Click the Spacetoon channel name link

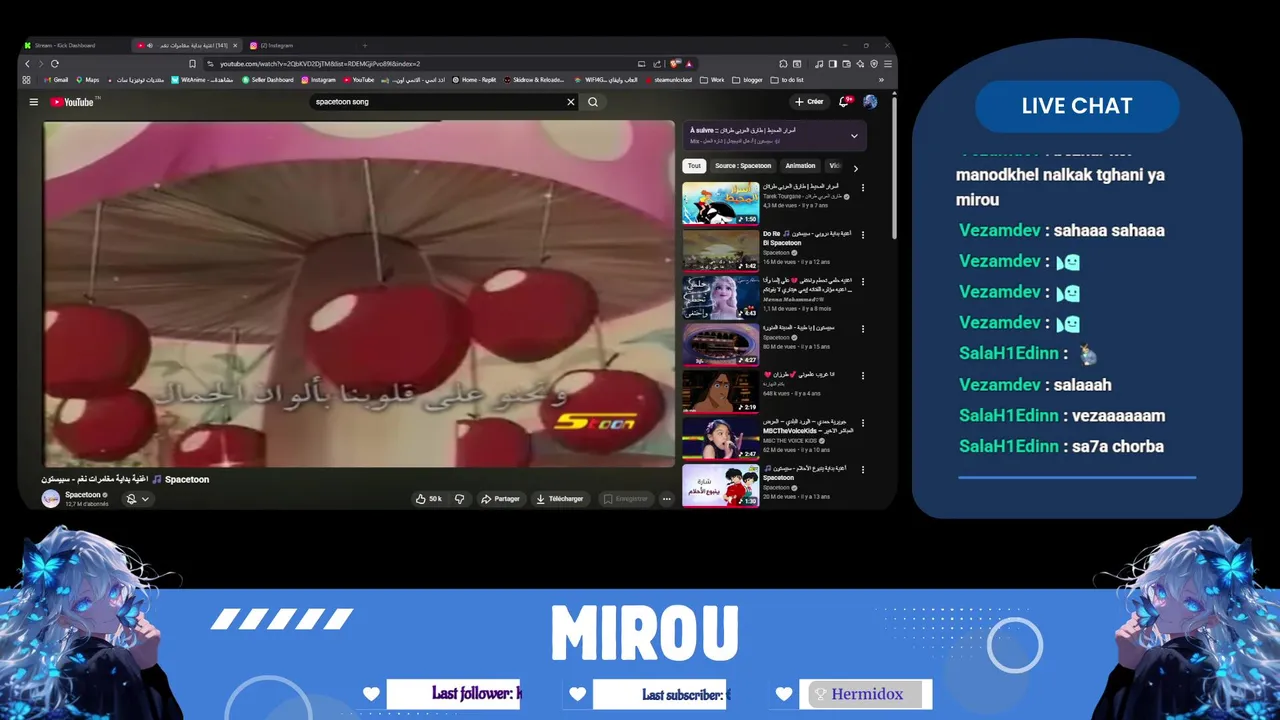pos(83,494)
